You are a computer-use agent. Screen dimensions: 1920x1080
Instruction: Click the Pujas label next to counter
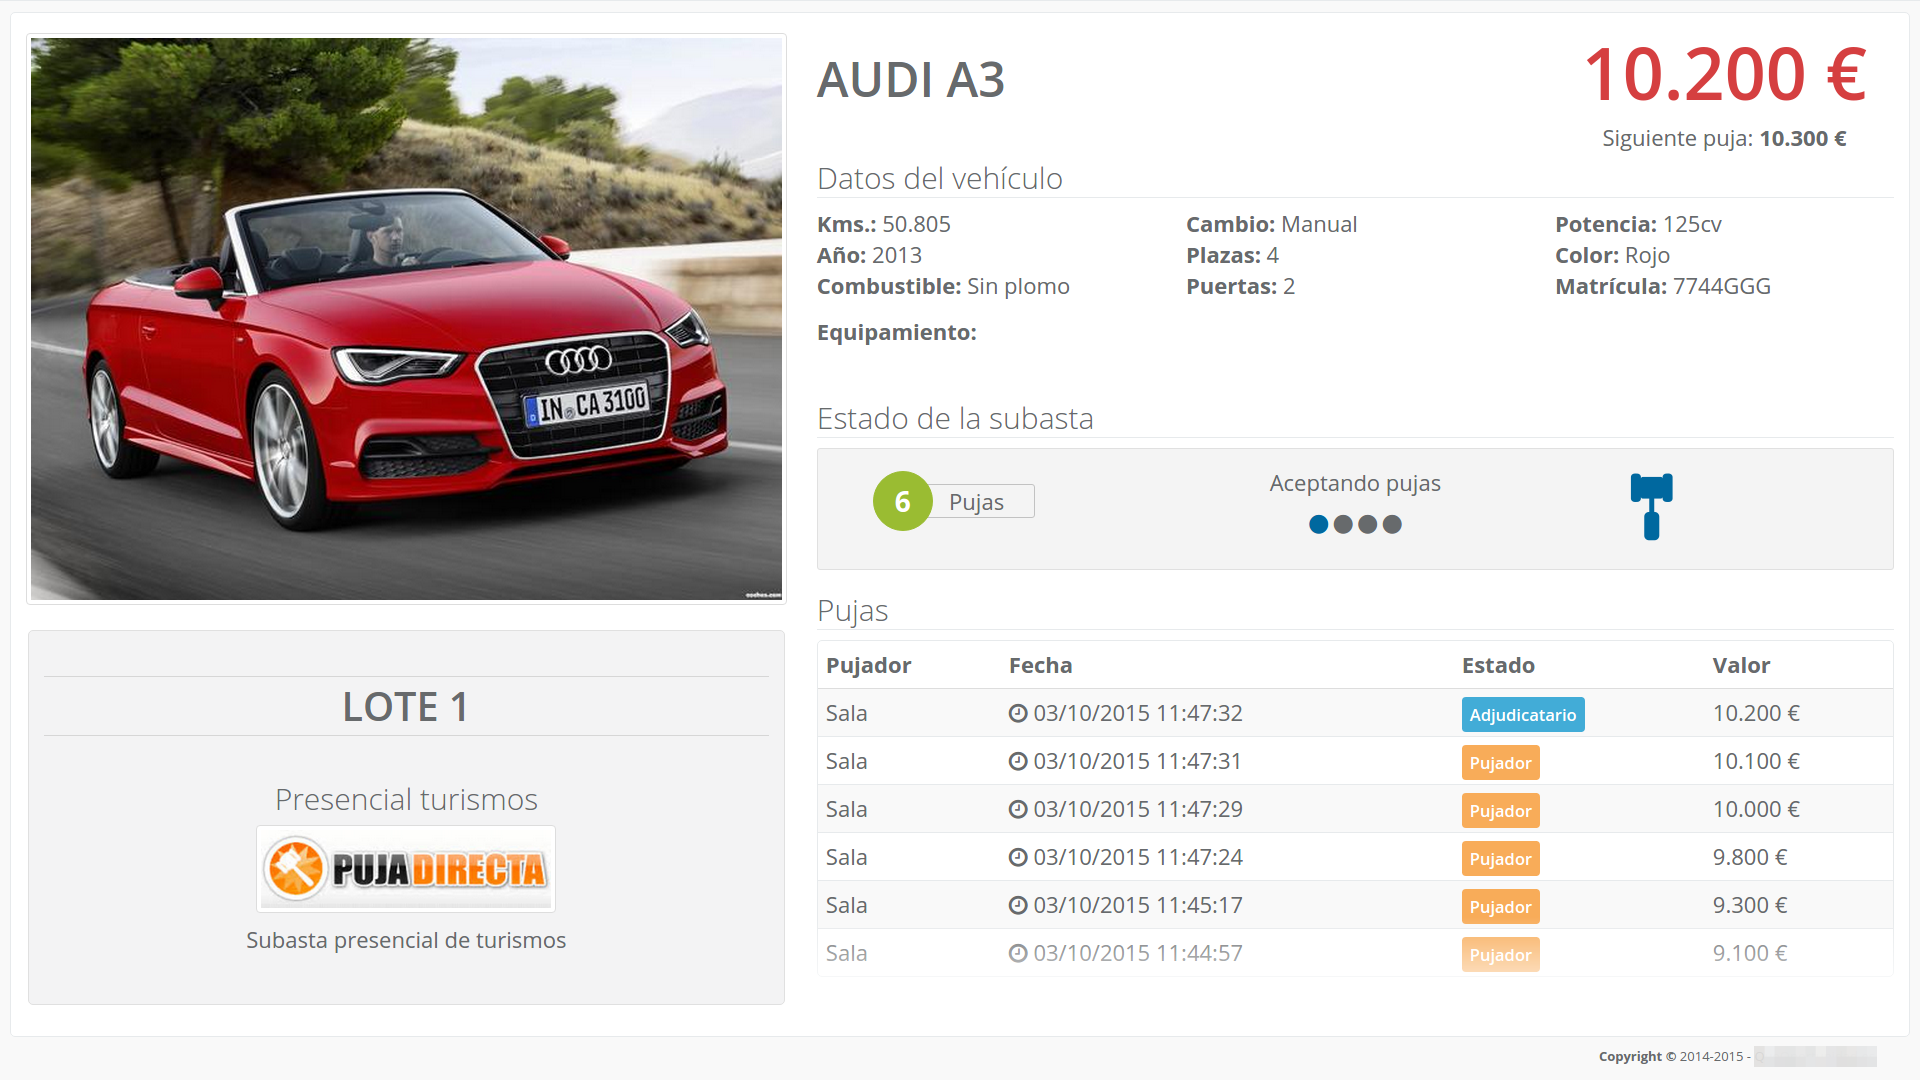(976, 502)
